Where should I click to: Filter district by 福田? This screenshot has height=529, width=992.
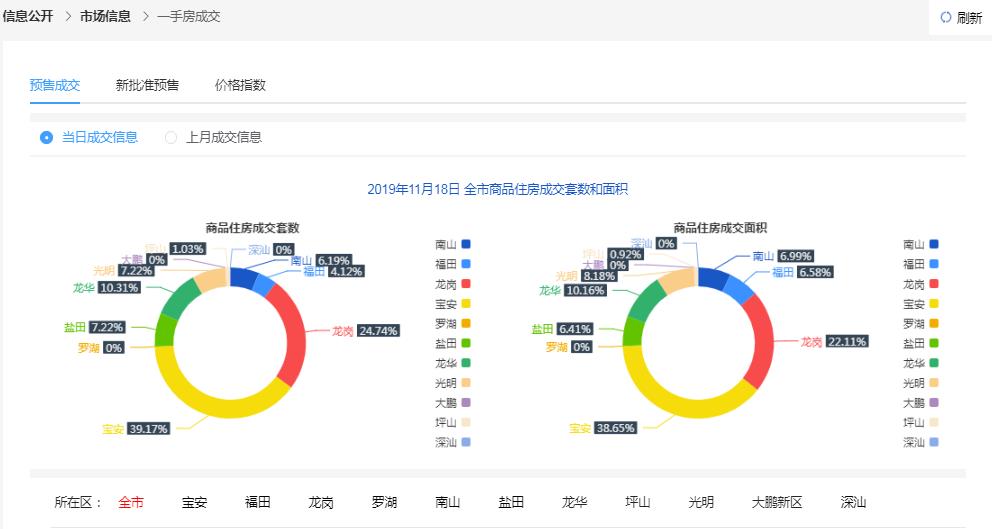(x=258, y=502)
